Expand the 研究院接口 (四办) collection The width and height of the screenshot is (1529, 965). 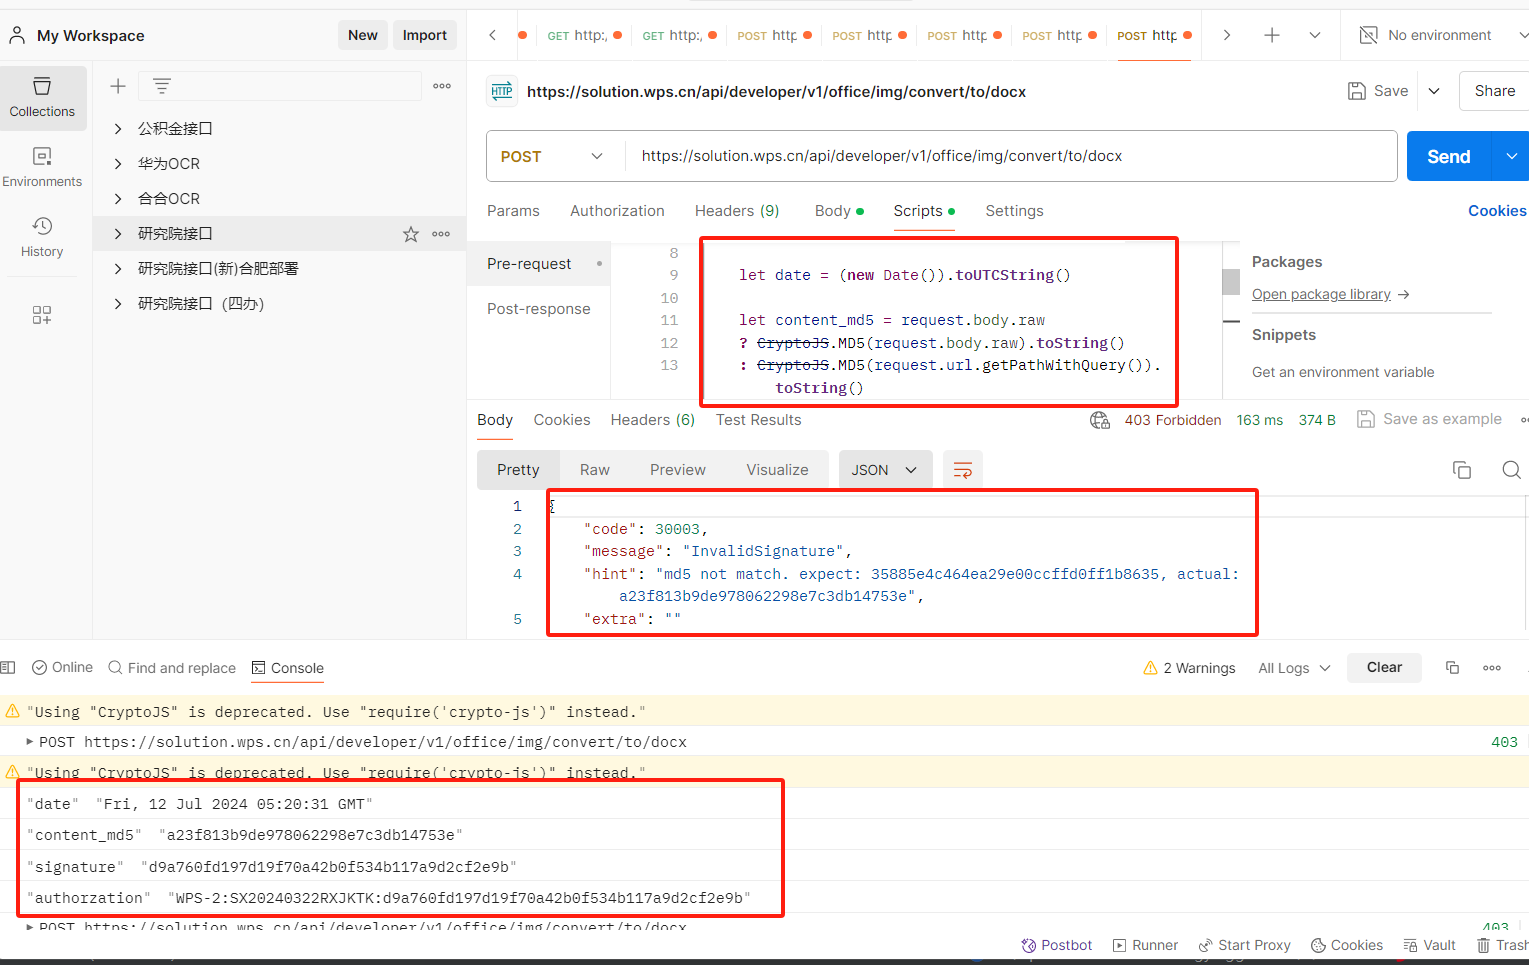(x=118, y=304)
